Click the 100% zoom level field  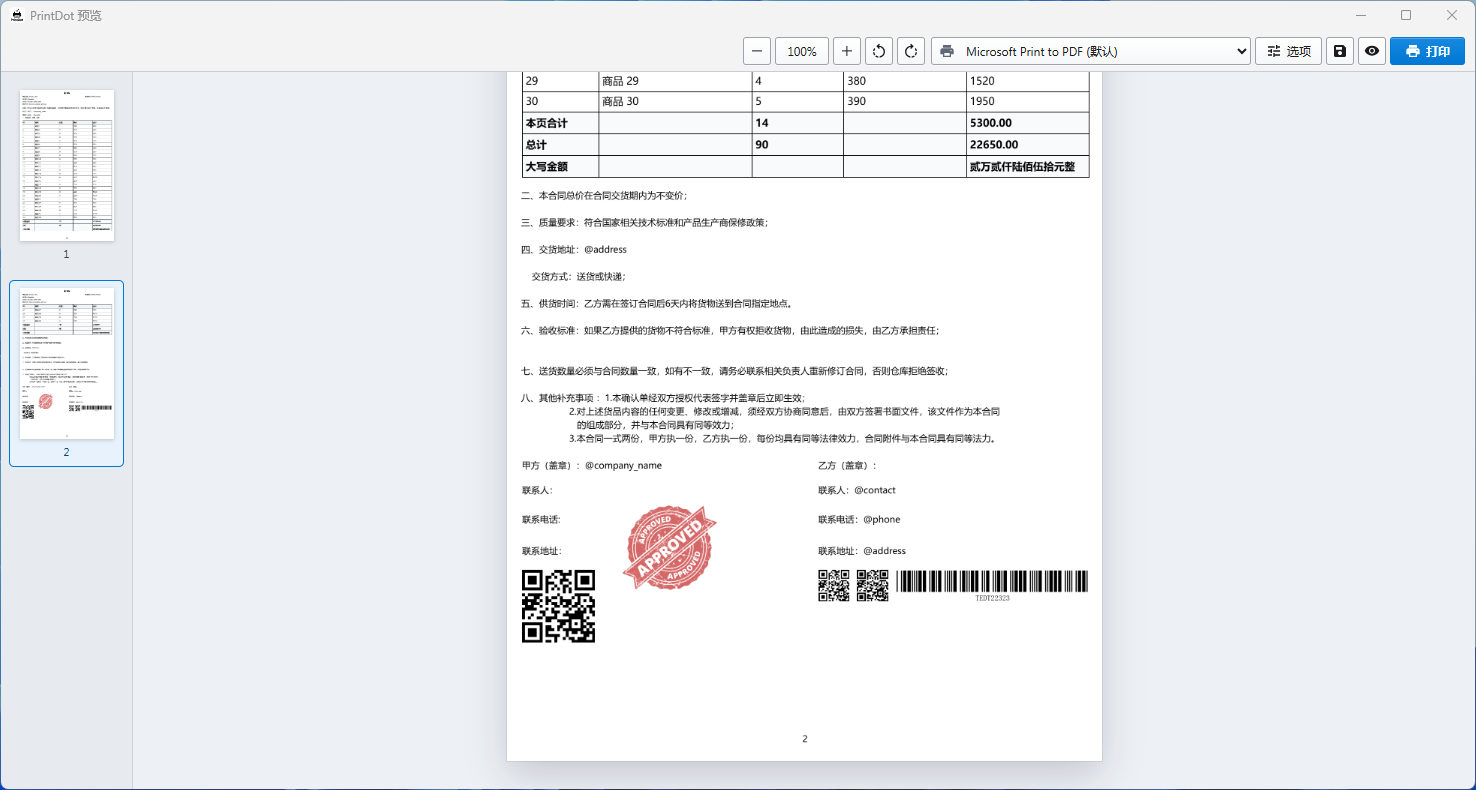pos(802,51)
